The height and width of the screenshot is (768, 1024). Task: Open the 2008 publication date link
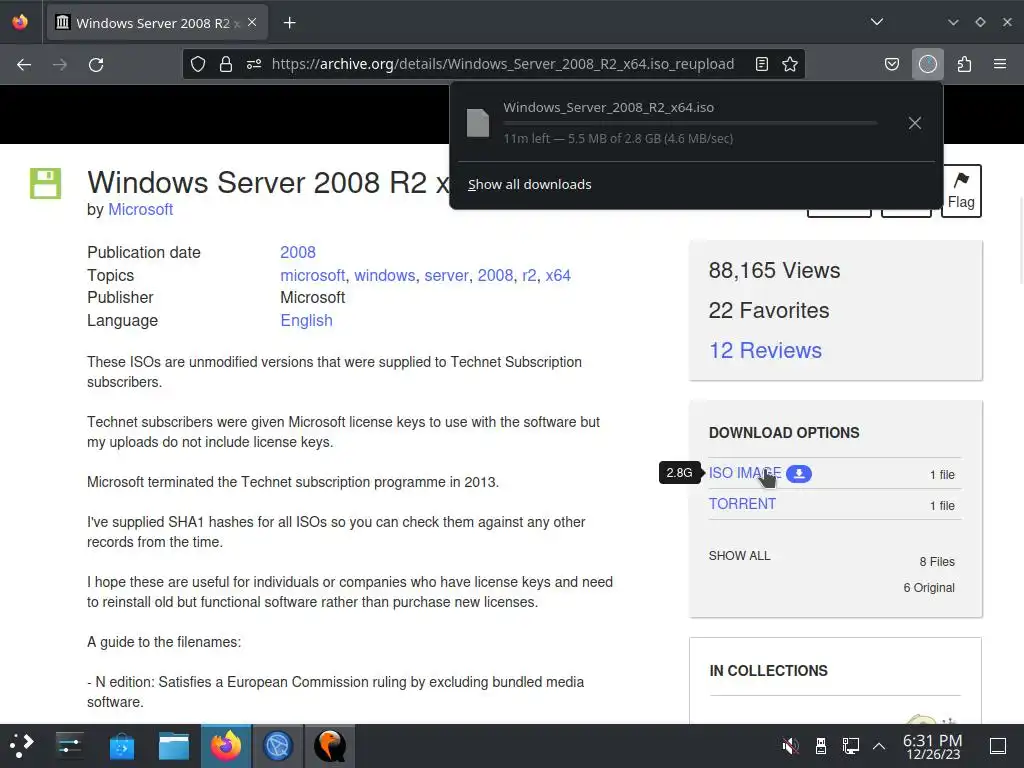[x=298, y=252]
